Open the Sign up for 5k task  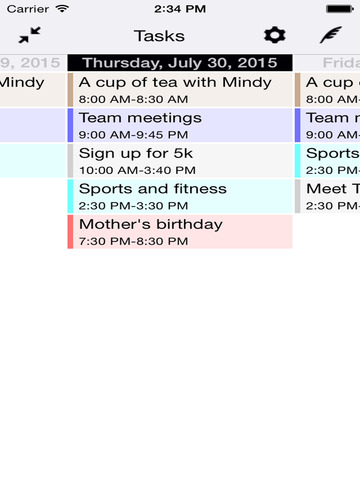(x=180, y=161)
